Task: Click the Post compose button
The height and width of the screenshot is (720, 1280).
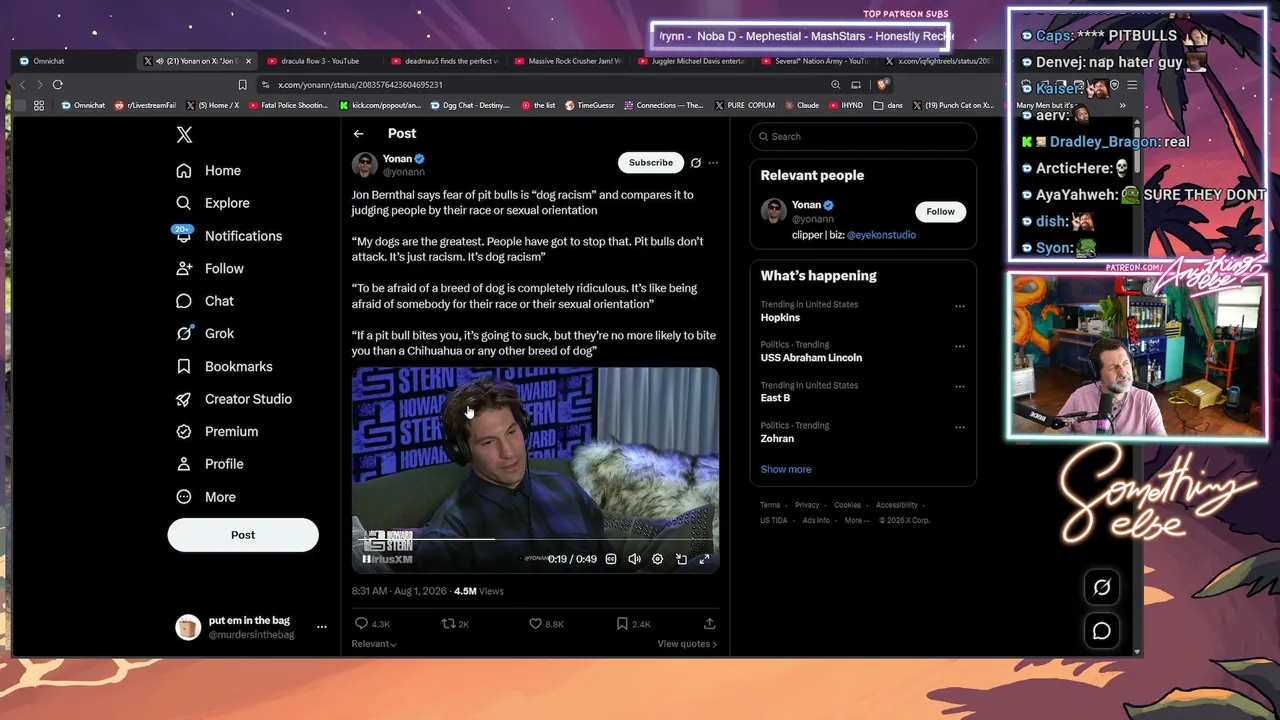Action: pos(243,535)
